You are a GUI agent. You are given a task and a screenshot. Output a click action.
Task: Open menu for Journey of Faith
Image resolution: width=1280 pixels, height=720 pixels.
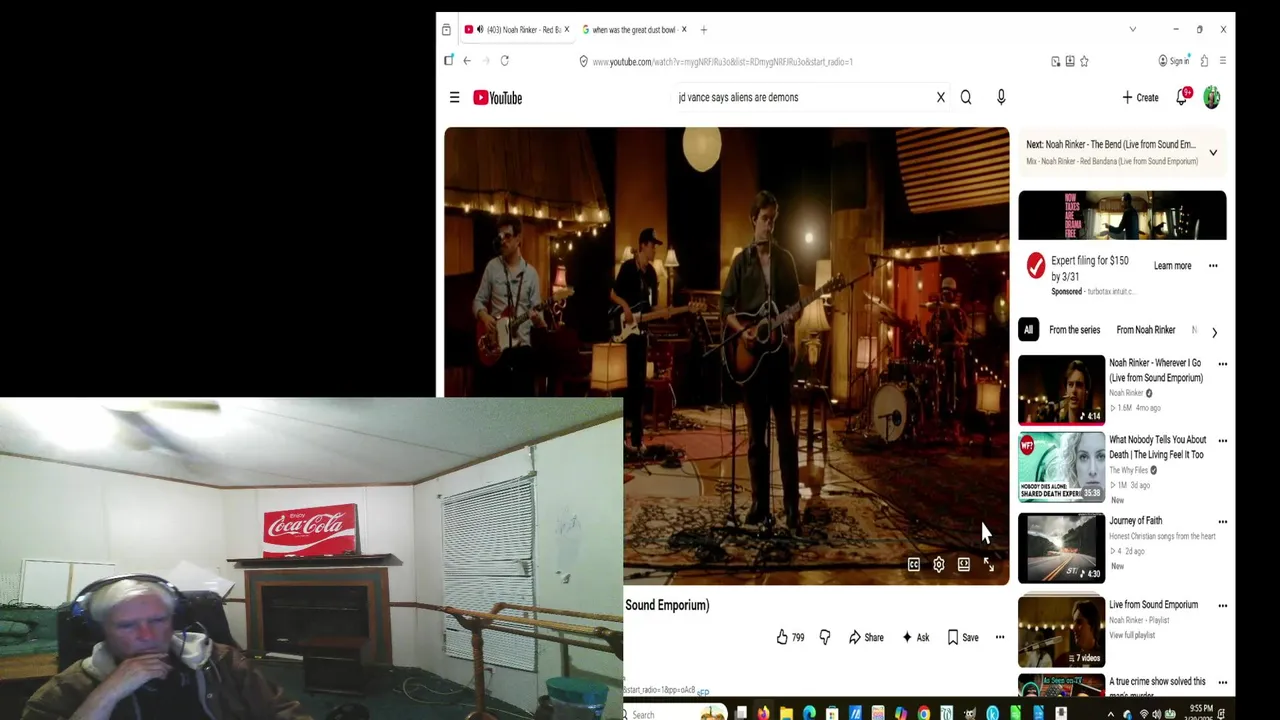tap(1222, 522)
